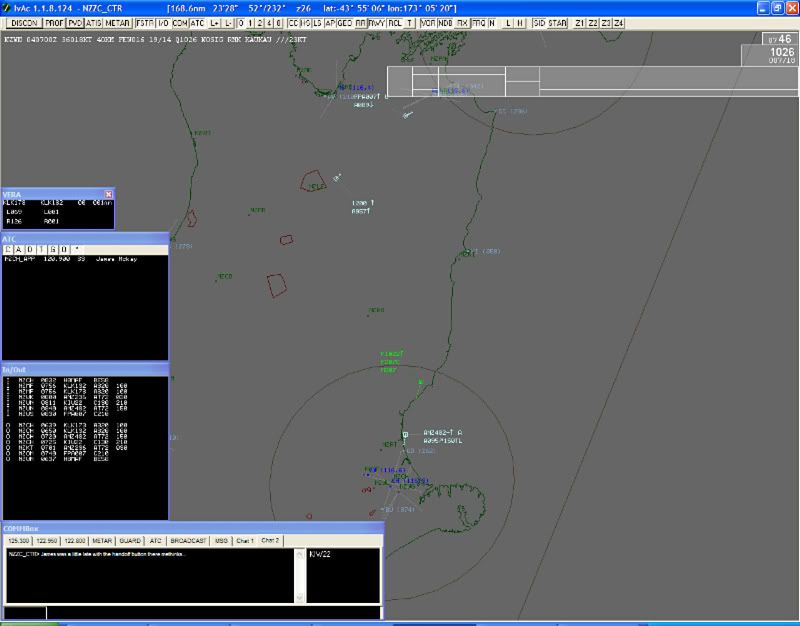Switch to the Chat 1 tab
This screenshot has height=626, width=800.
(245, 540)
